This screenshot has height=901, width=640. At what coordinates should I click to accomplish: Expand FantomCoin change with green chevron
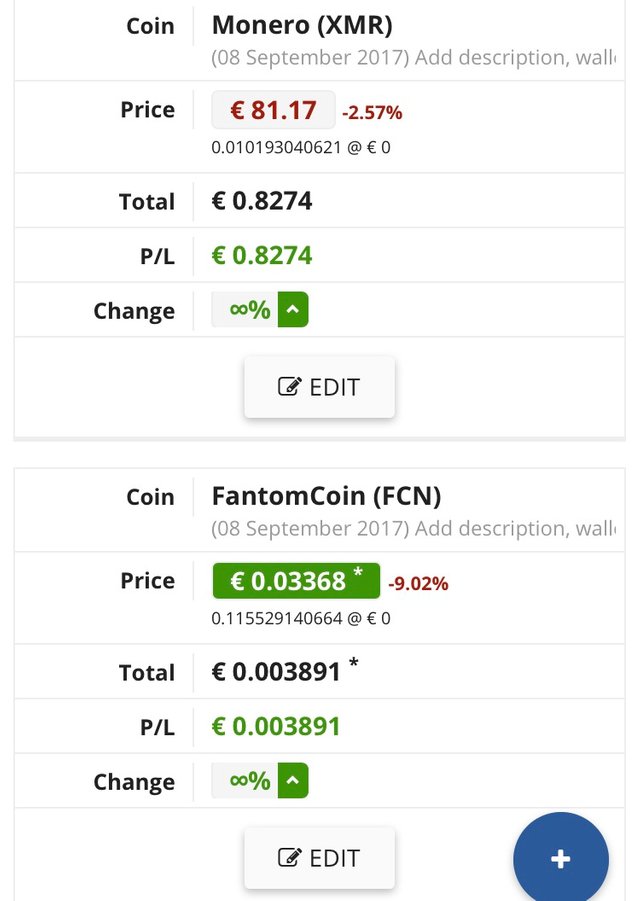[293, 781]
